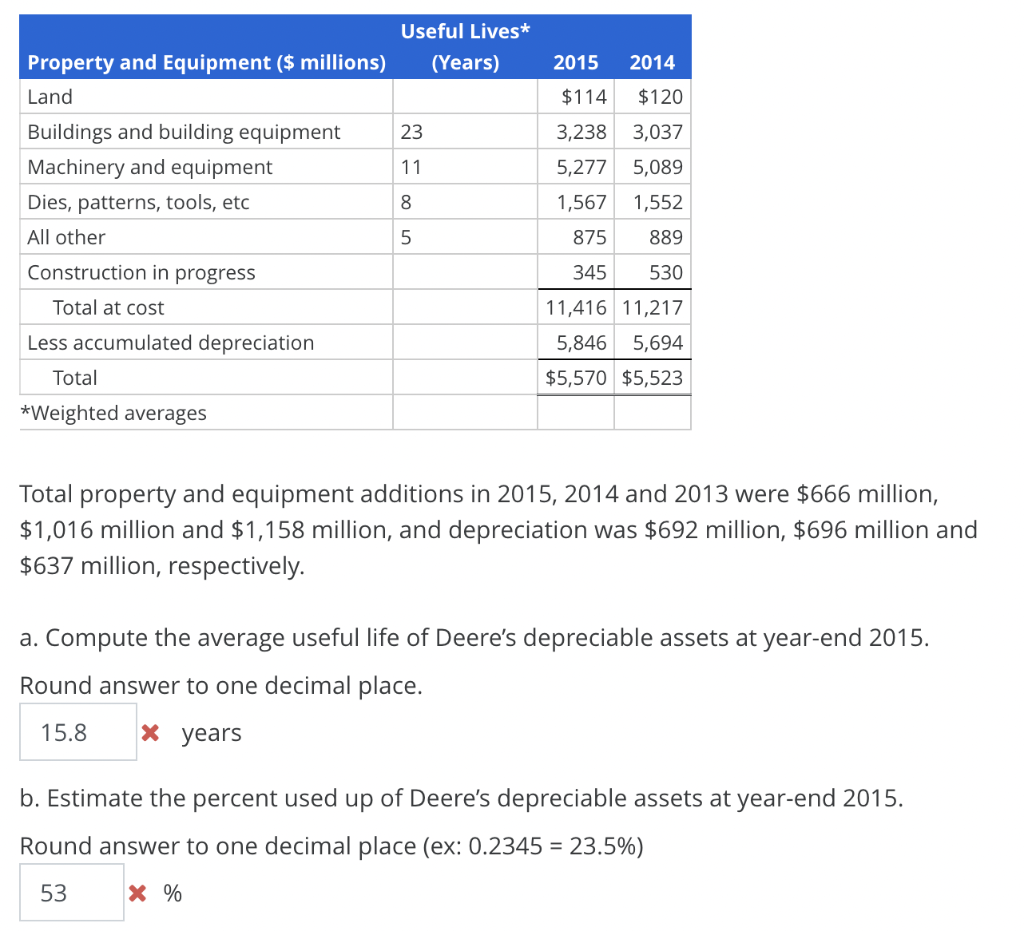The height and width of the screenshot is (931, 1024).
Task: Click the Land row label
Action: [50, 97]
